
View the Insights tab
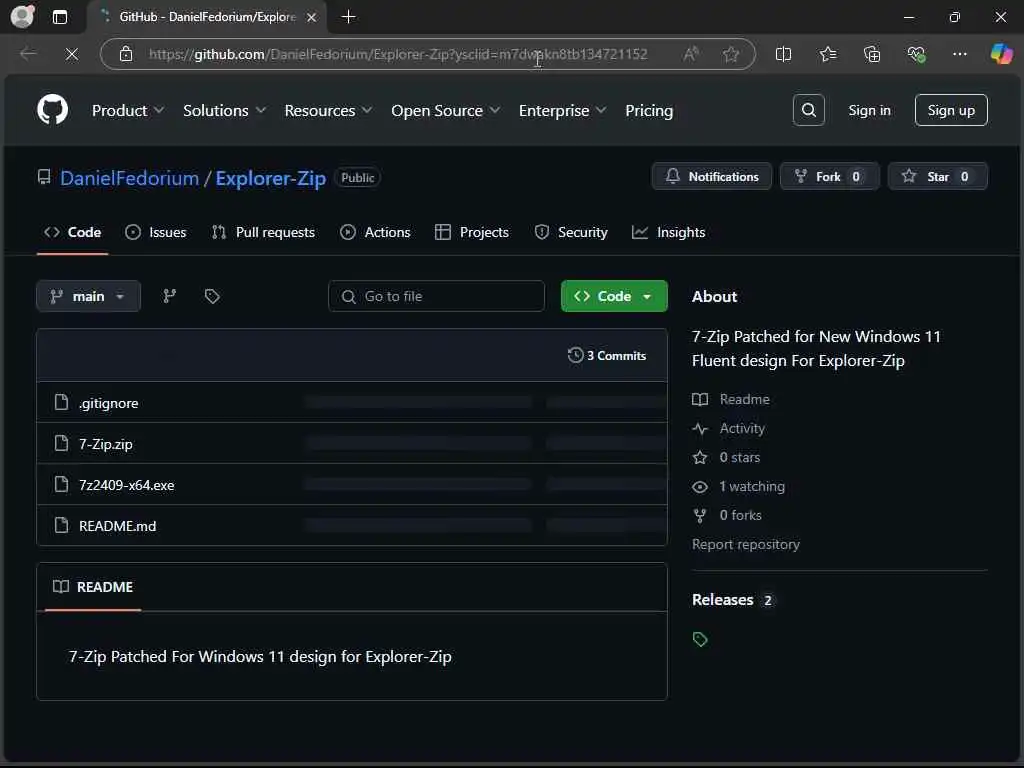click(x=669, y=232)
